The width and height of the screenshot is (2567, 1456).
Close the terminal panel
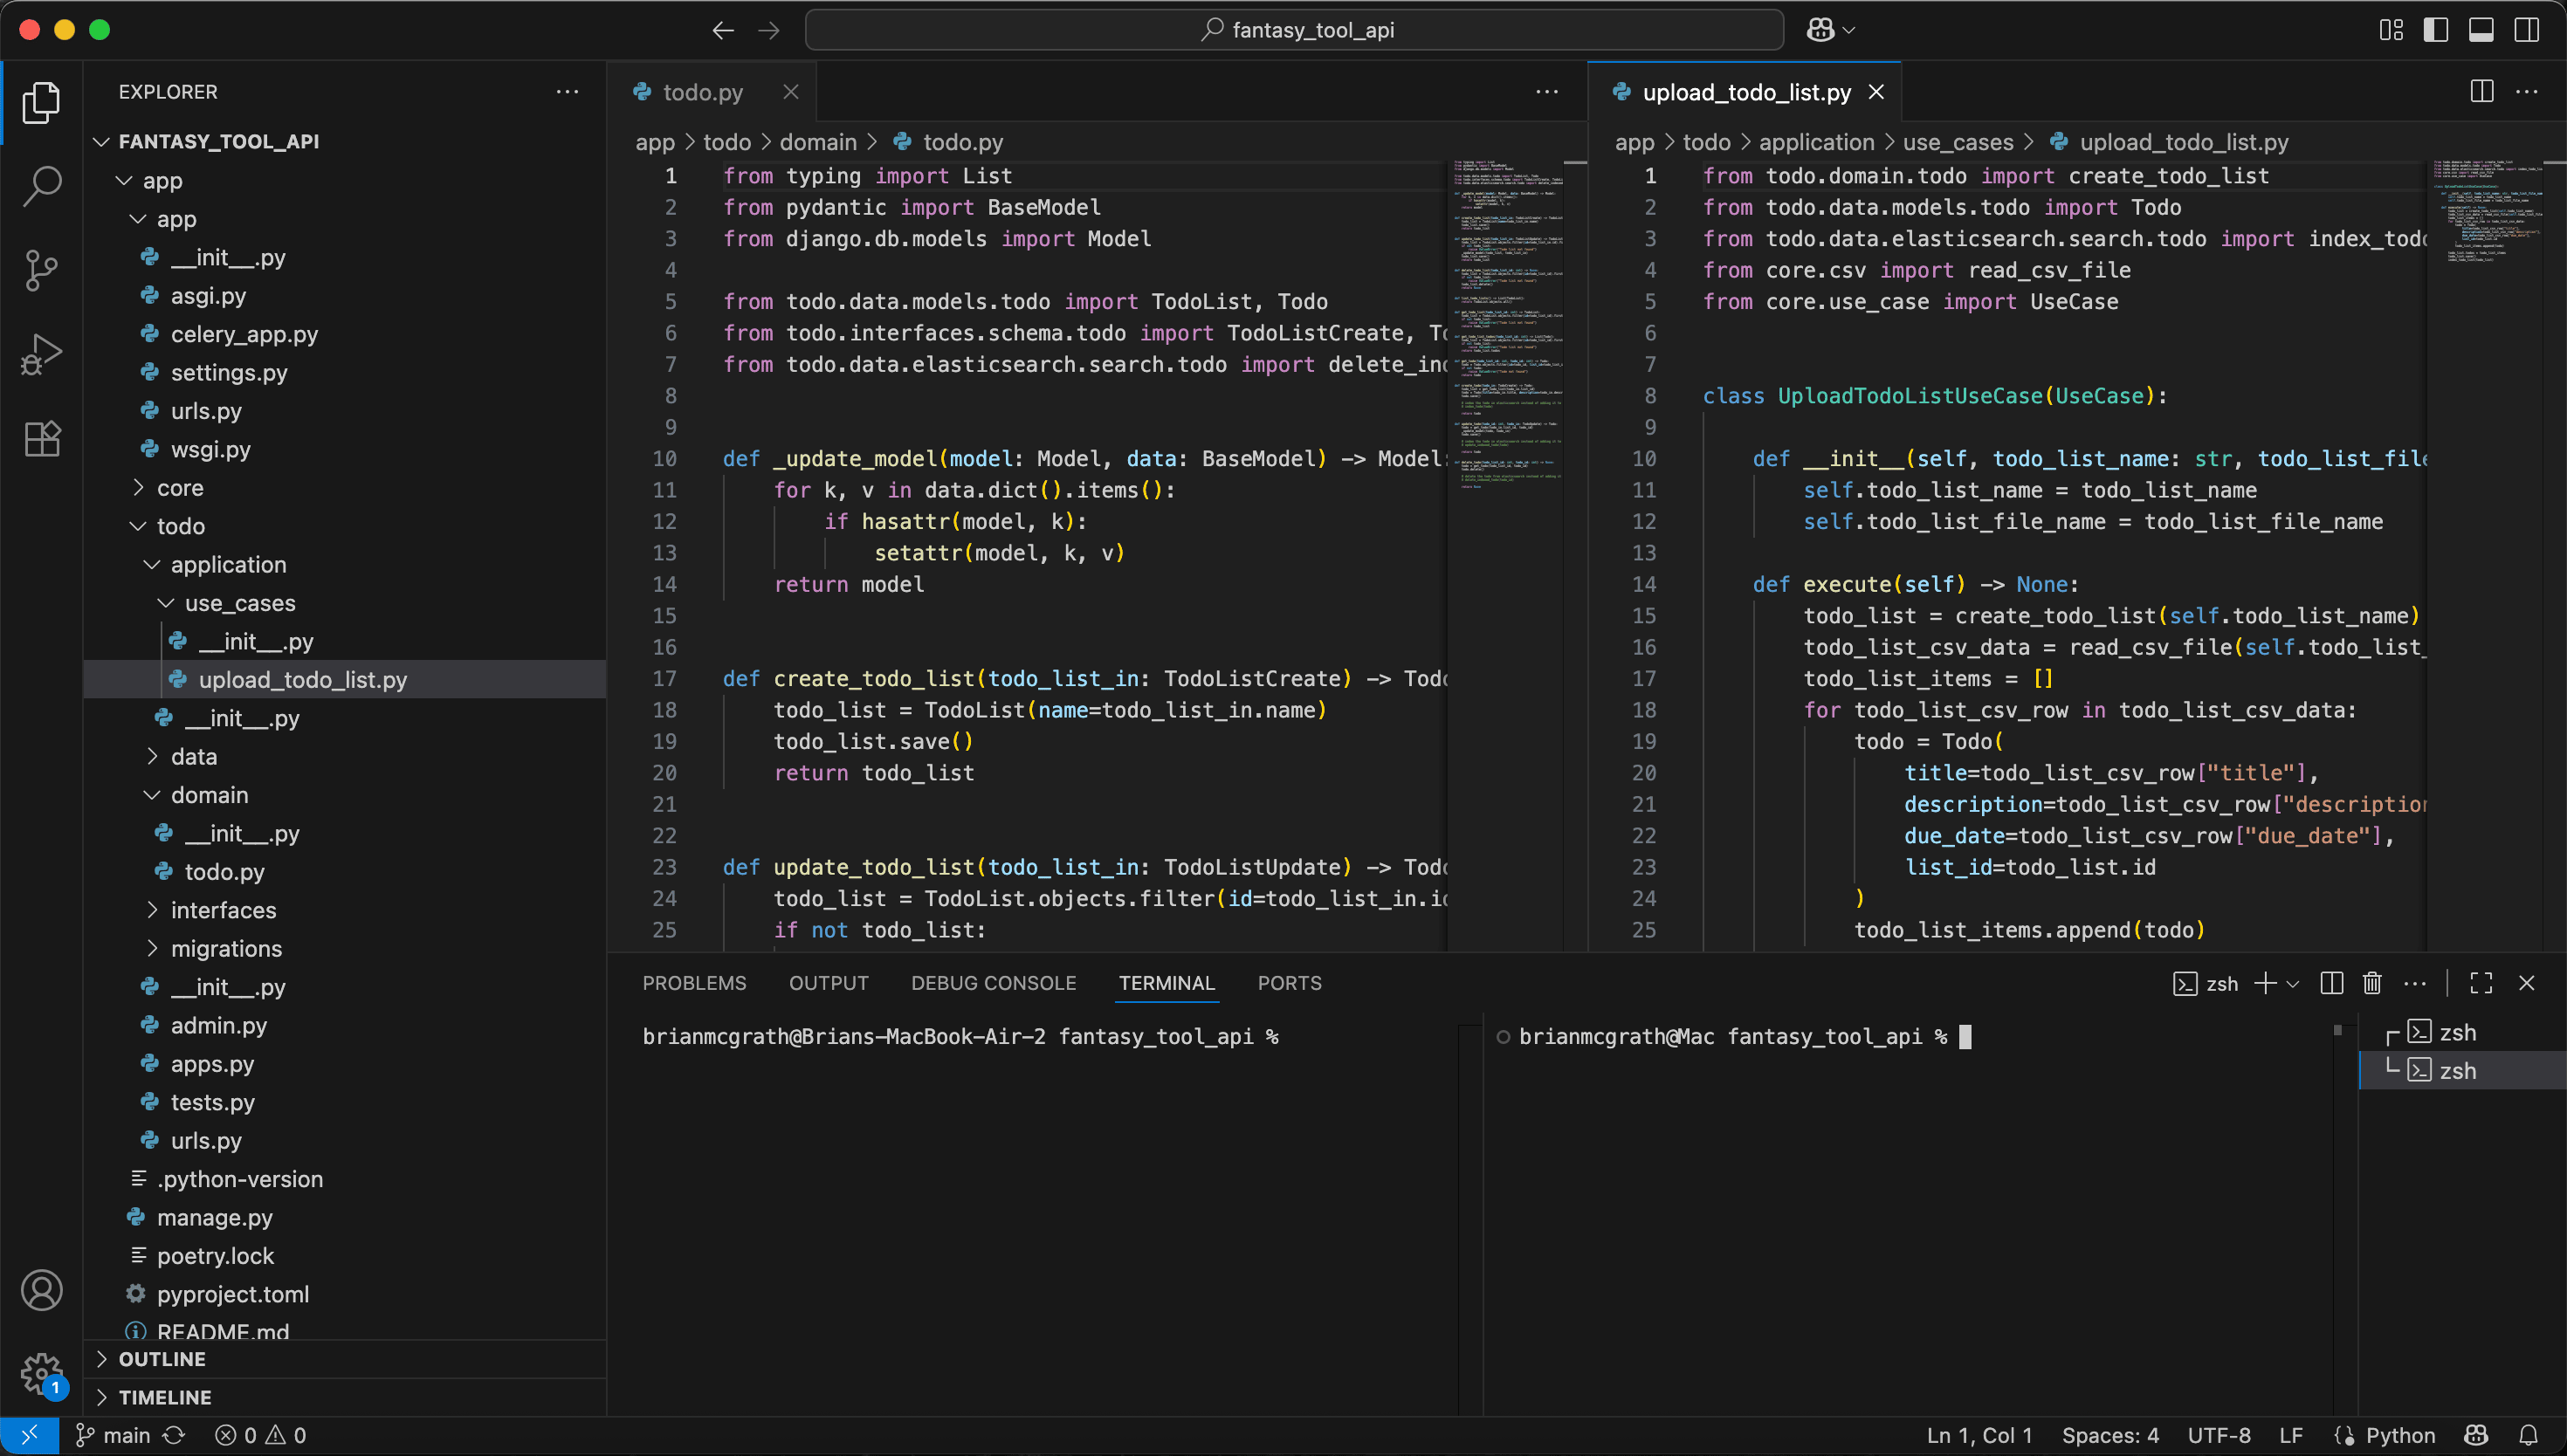pos(2527,983)
